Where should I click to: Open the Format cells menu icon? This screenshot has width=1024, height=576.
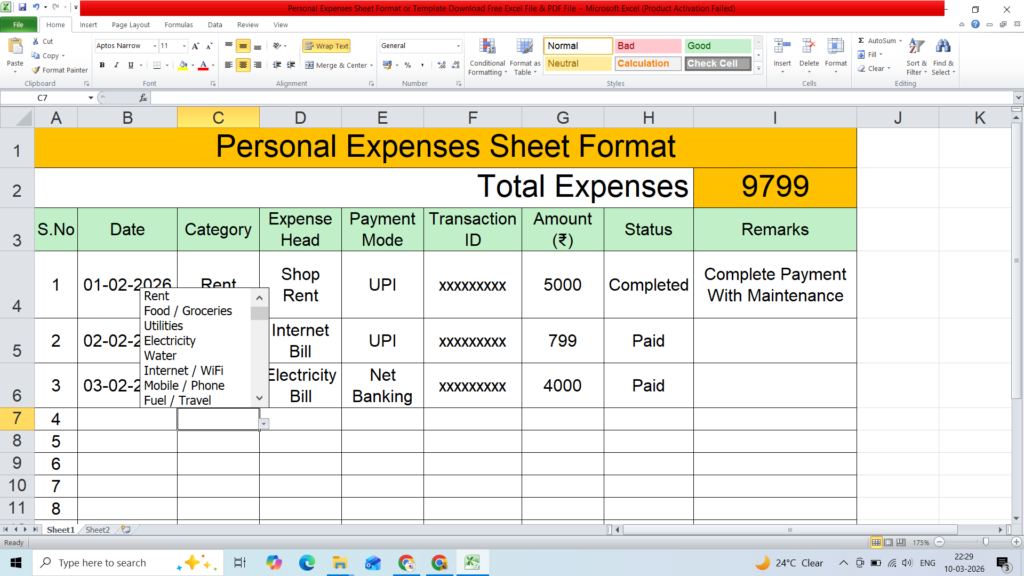pos(835,47)
